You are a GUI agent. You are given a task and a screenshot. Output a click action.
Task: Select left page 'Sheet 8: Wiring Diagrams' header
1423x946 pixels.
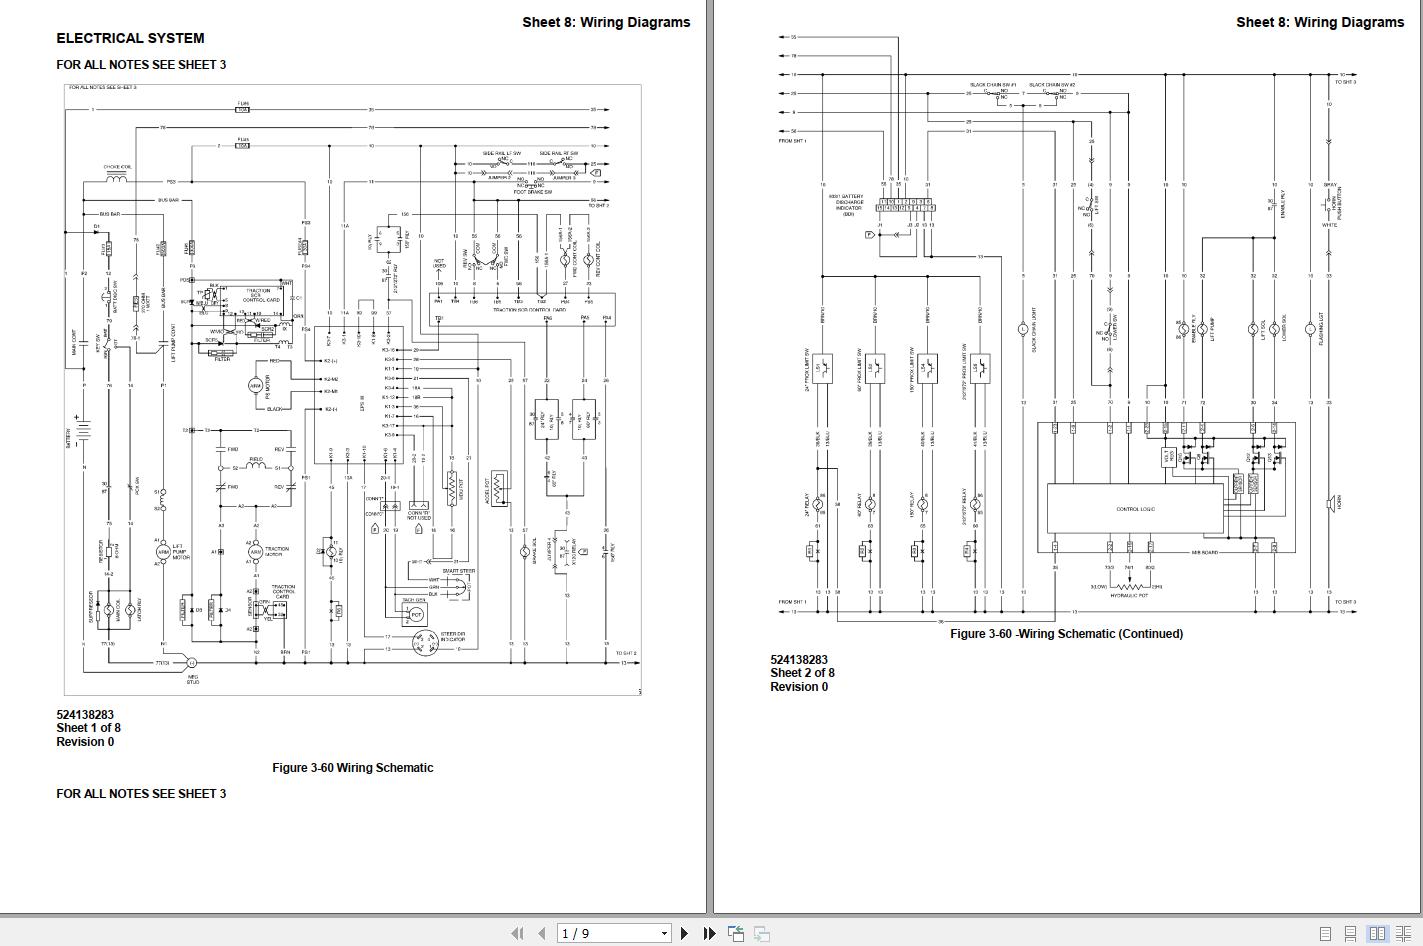606,22
